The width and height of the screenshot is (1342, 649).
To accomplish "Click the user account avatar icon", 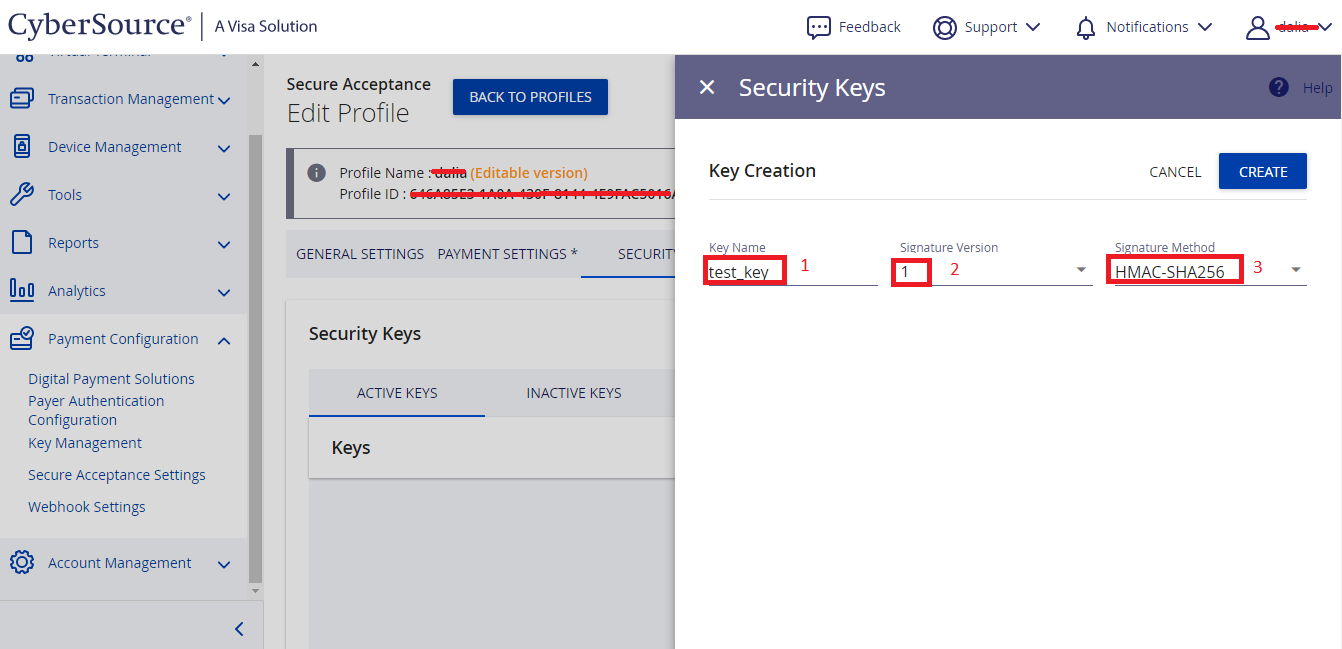I will click(x=1257, y=28).
